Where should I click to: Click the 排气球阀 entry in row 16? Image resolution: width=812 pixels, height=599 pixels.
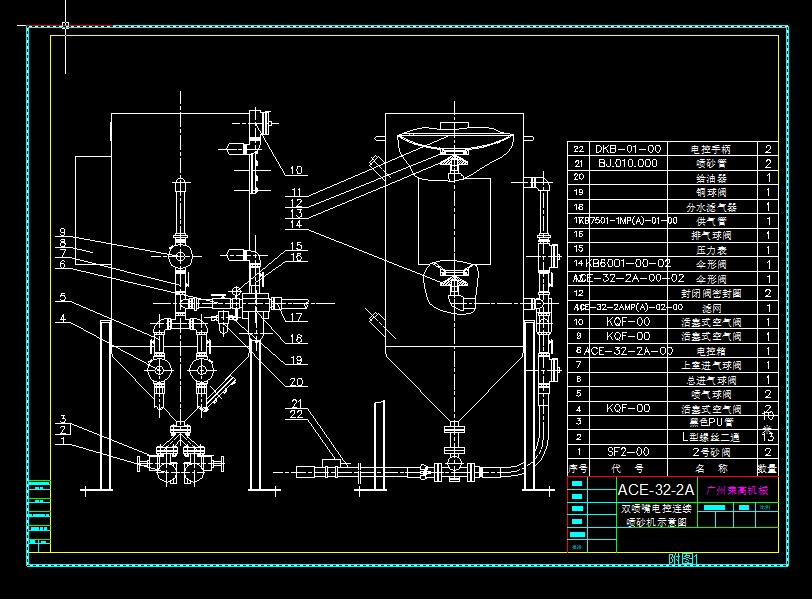coord(711,236)
